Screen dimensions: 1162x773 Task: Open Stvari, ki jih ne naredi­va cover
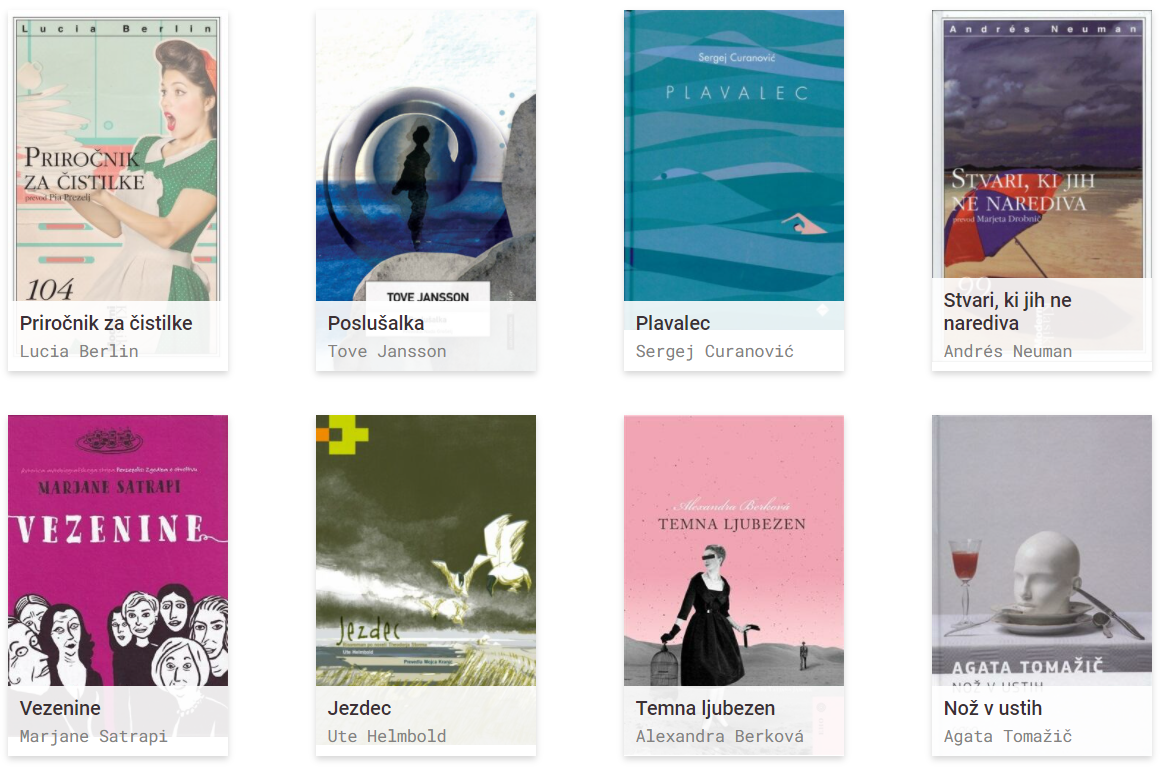point(1042,145)
